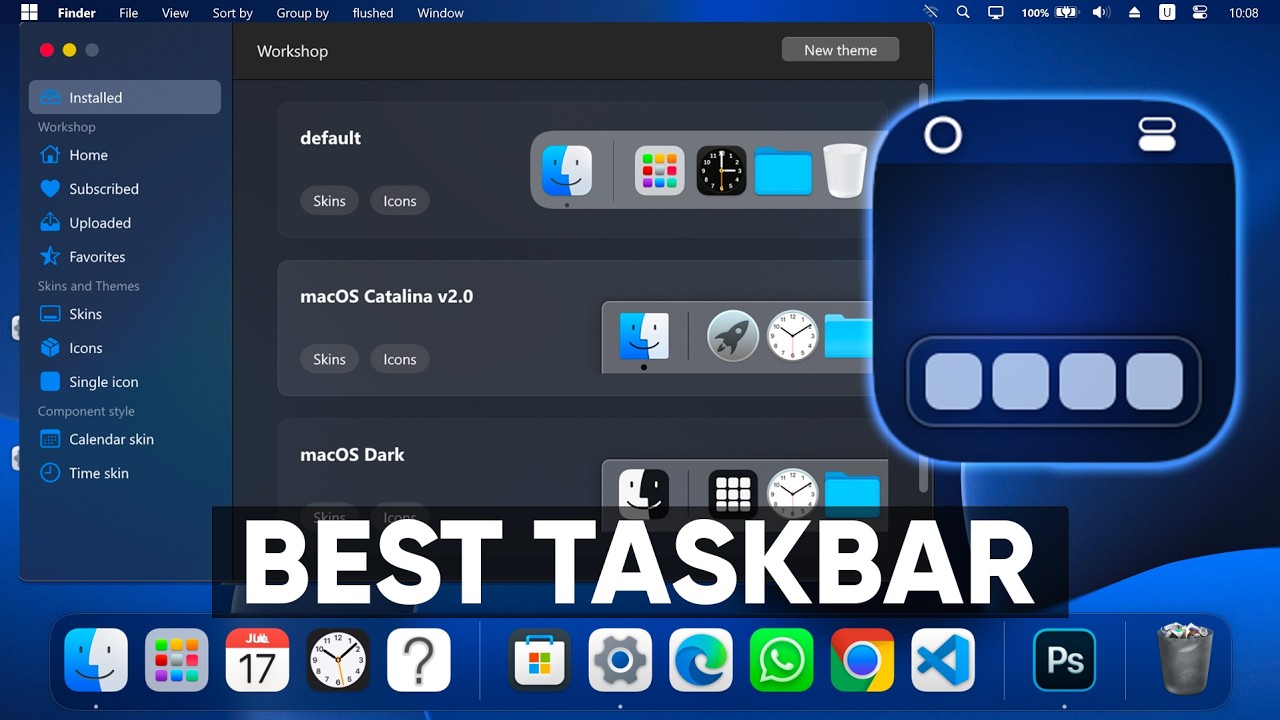Screen dimensions: 1280x720
Task: Click the 10:08 clock in menu bar
Action: point(1244,13)
